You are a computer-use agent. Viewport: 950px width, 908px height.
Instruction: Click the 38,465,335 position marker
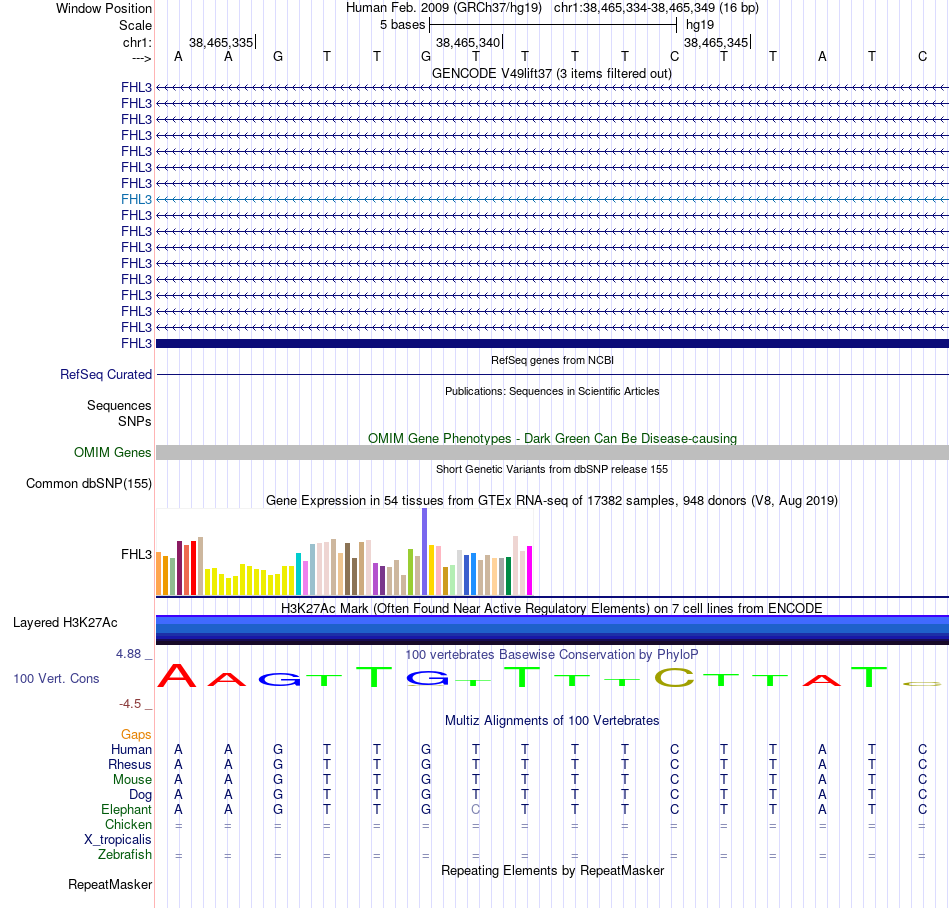(222, 42)
